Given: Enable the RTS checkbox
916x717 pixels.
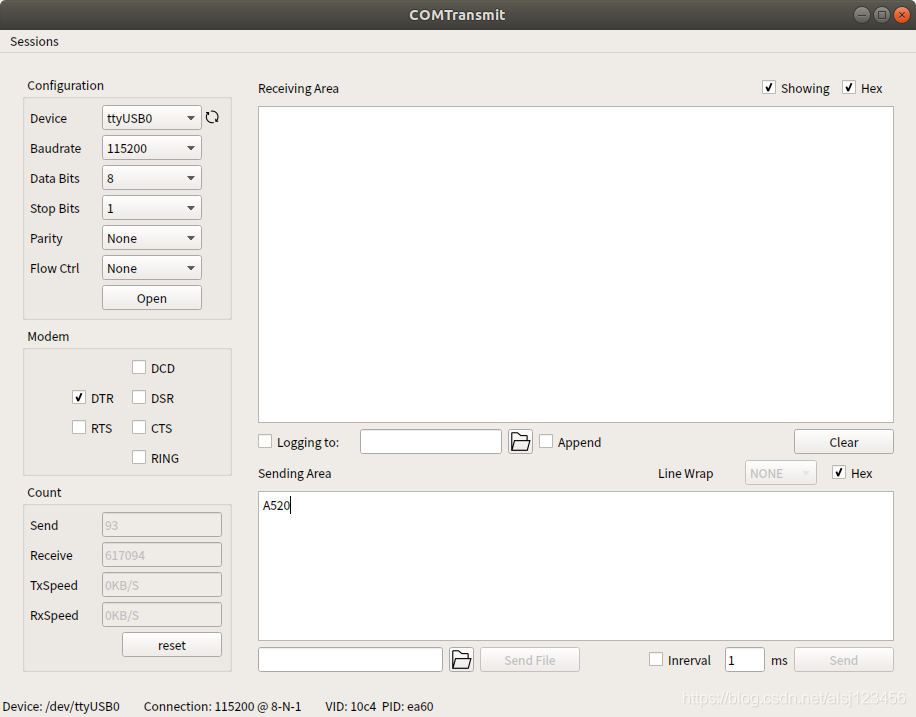Looking at the screenshot, I should point(79,427).
